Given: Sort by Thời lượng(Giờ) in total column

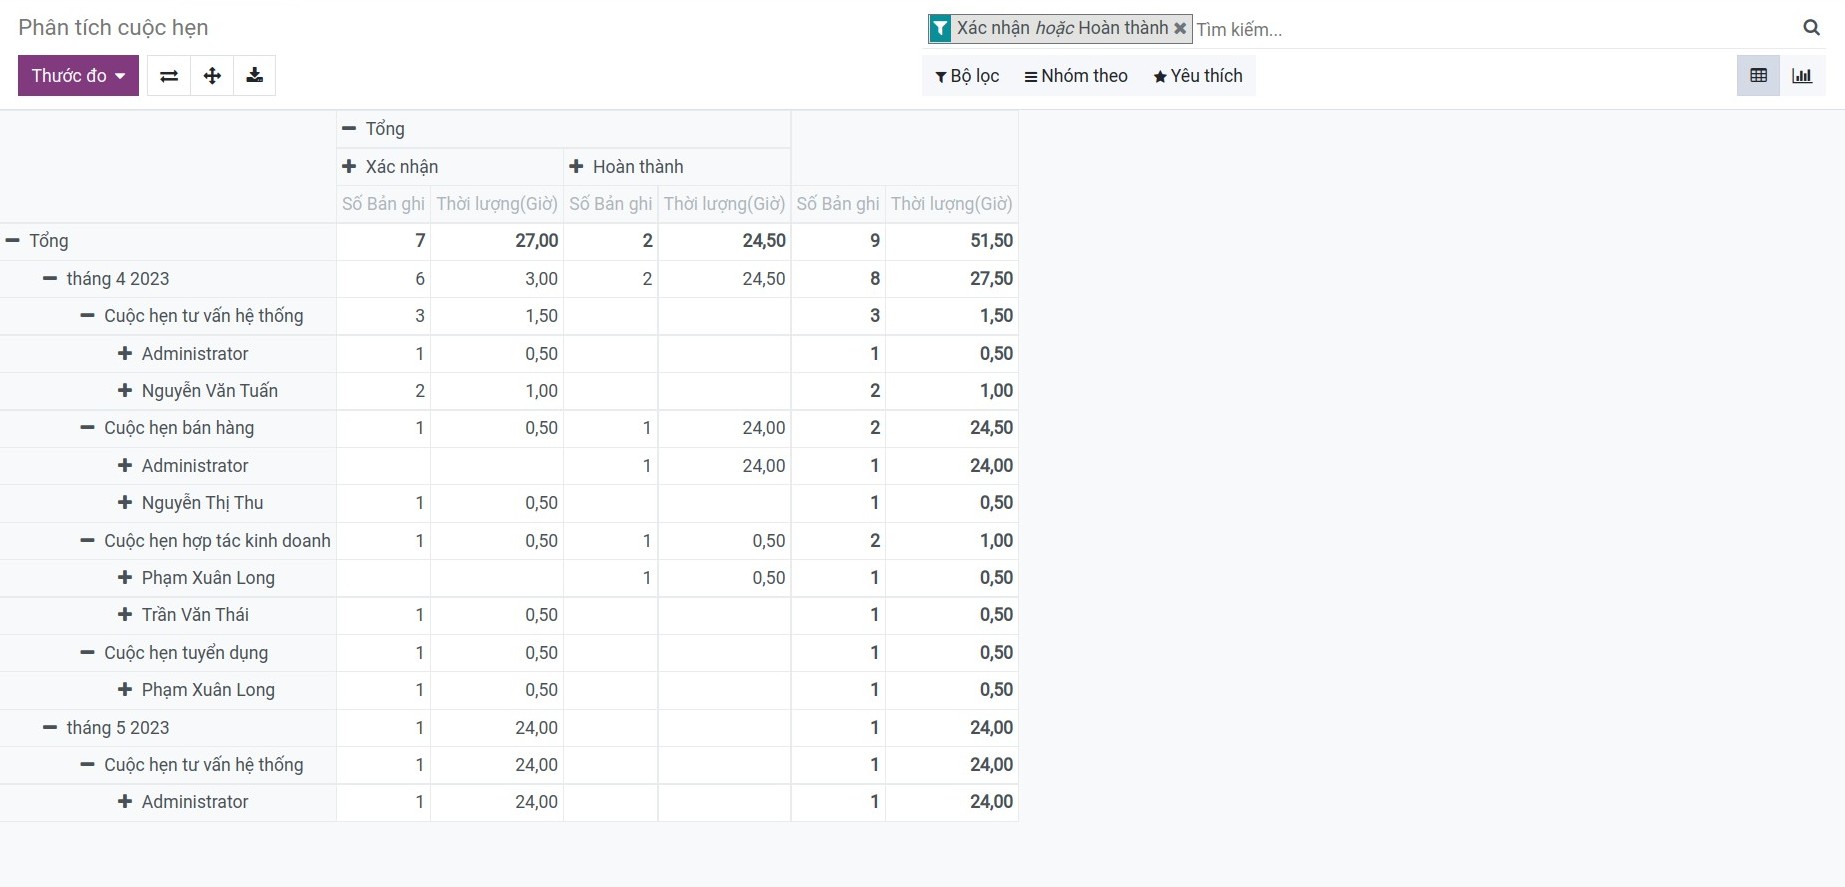Looking at the screenshot, I should click(951, 204).
